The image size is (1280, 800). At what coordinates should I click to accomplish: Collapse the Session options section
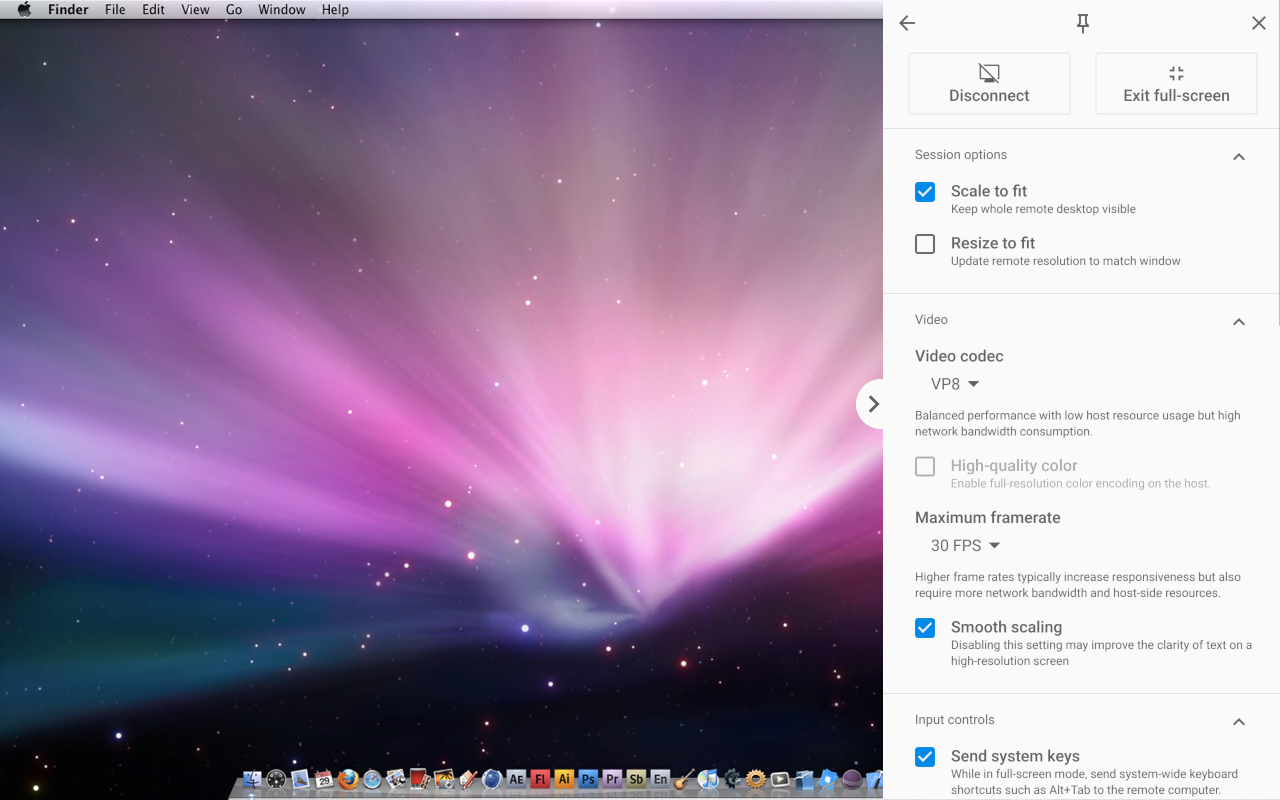point(1238,156)
